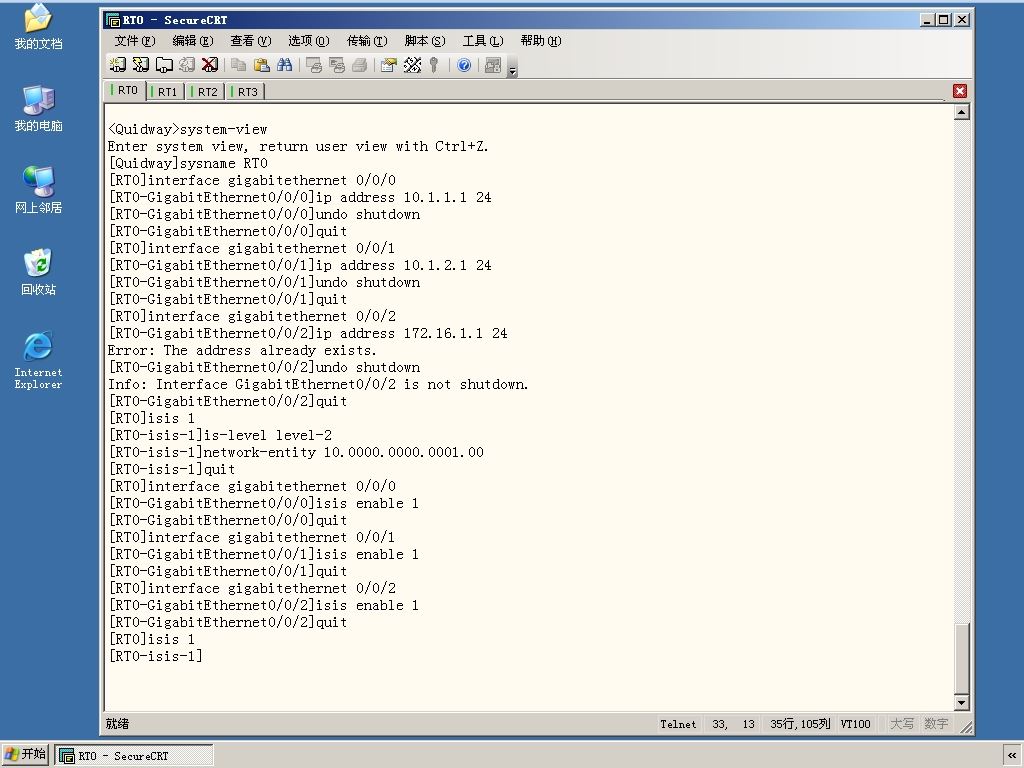
Task: Select the RT0 session tab
Action: (125, 90)
